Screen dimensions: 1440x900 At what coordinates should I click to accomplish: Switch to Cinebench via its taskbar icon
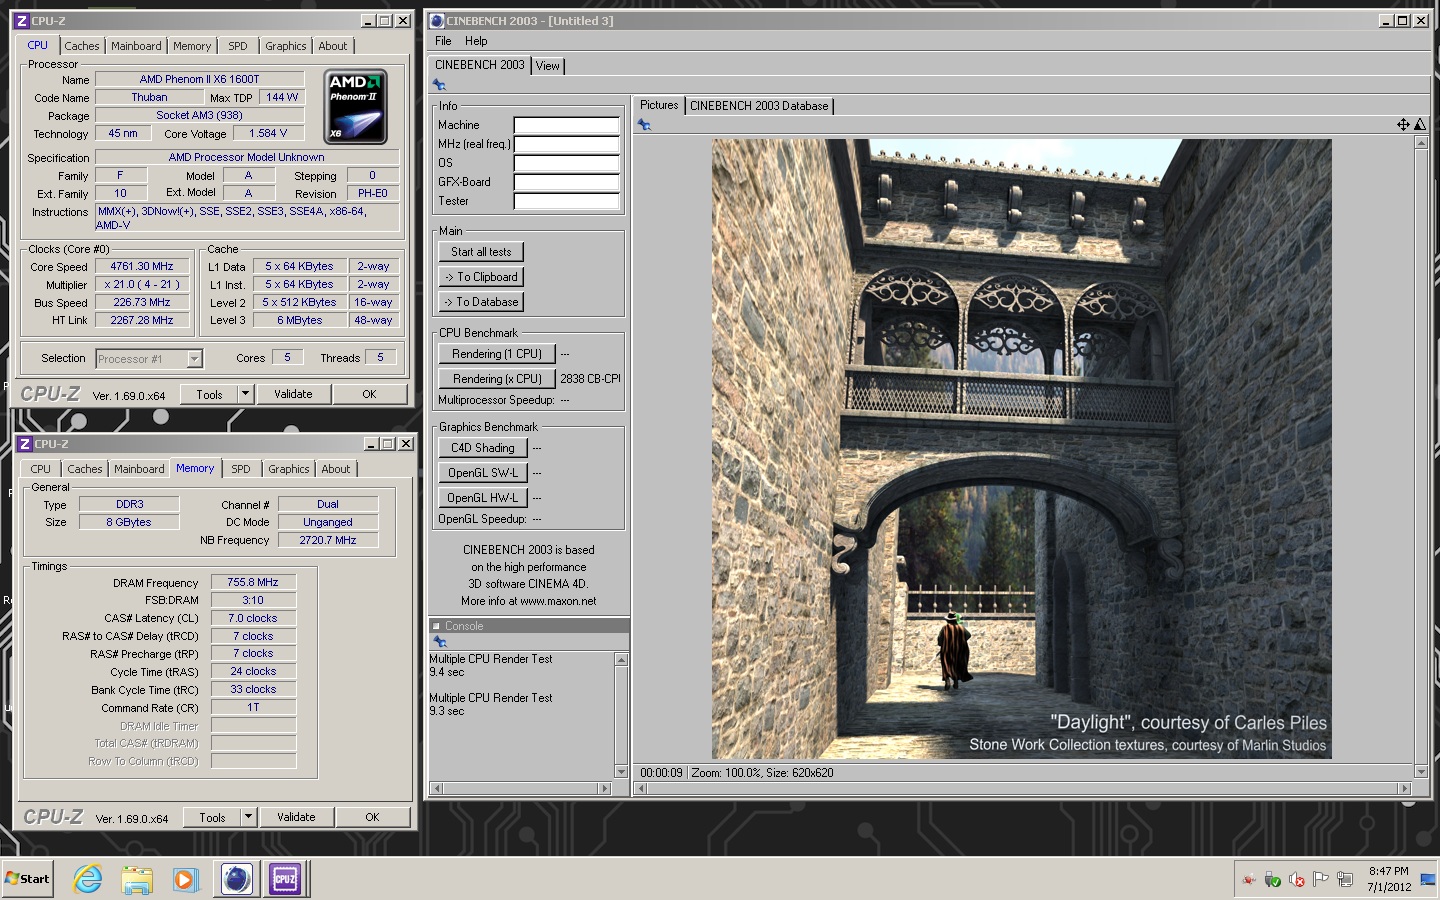click(x=237, y=879)
